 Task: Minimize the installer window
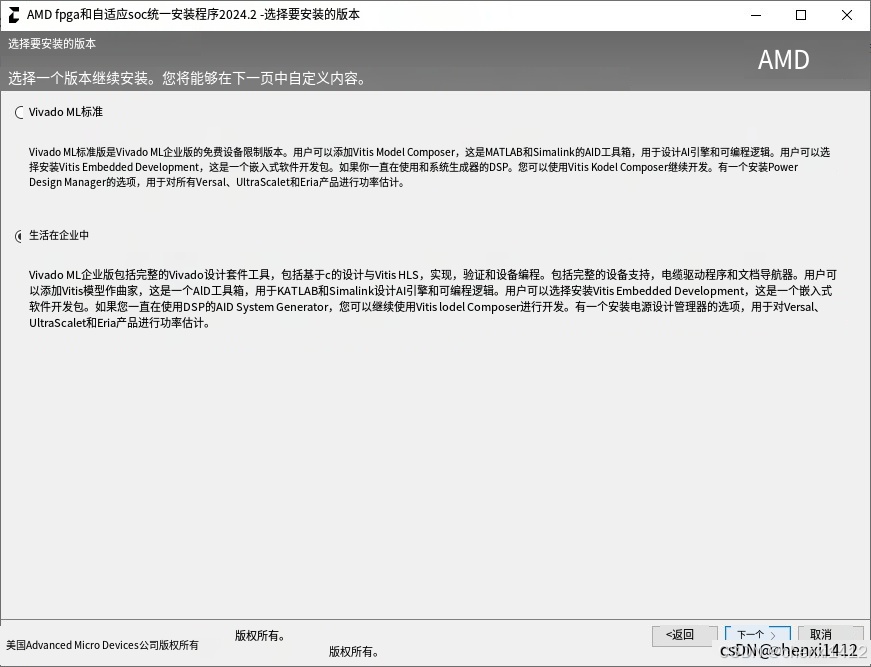[x=756, y=15]
